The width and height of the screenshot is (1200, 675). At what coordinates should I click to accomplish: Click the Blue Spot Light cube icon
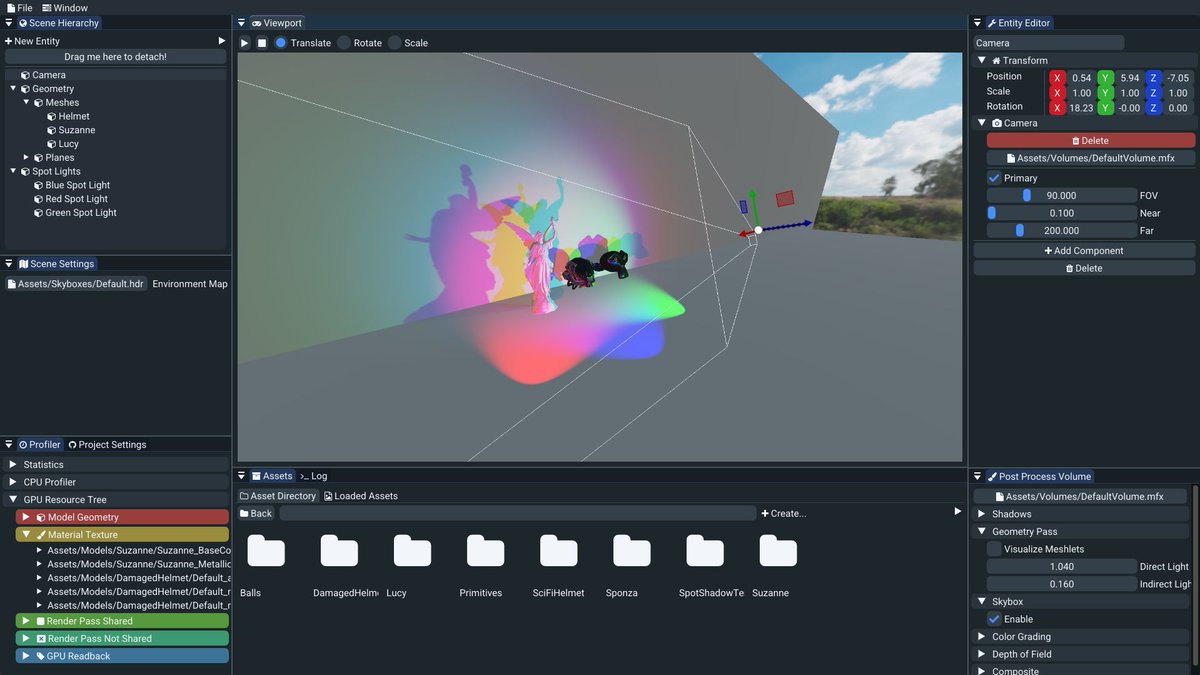click(x=38, y=185)
